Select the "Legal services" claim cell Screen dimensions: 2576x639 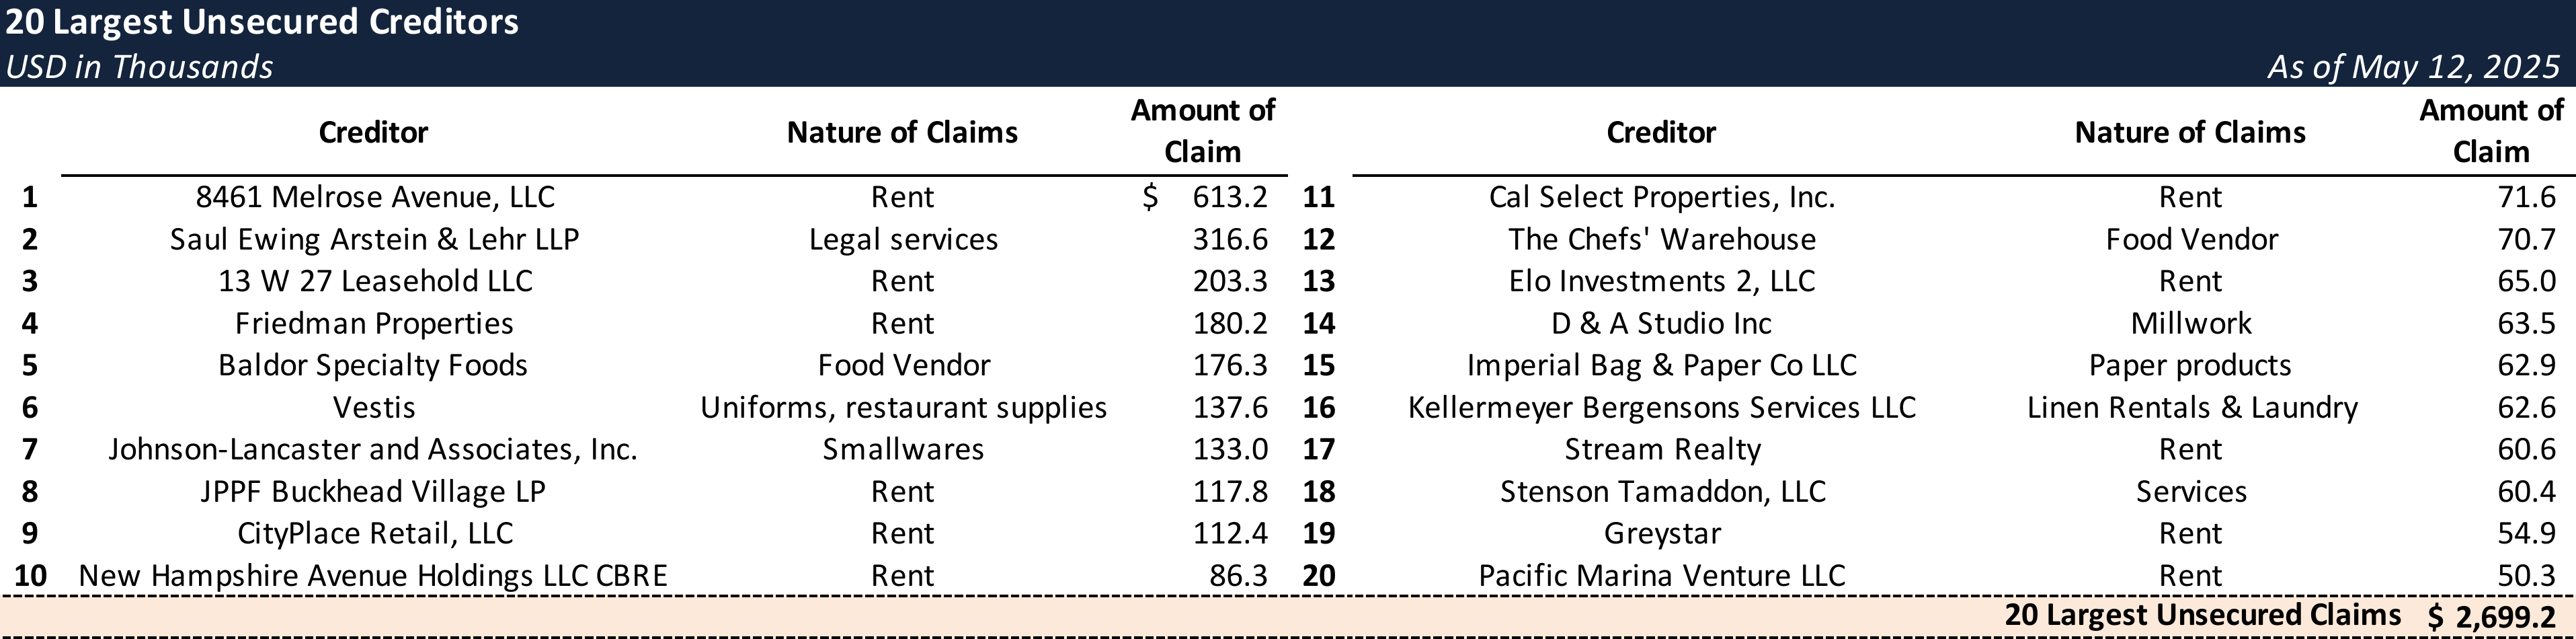(903, 239)
